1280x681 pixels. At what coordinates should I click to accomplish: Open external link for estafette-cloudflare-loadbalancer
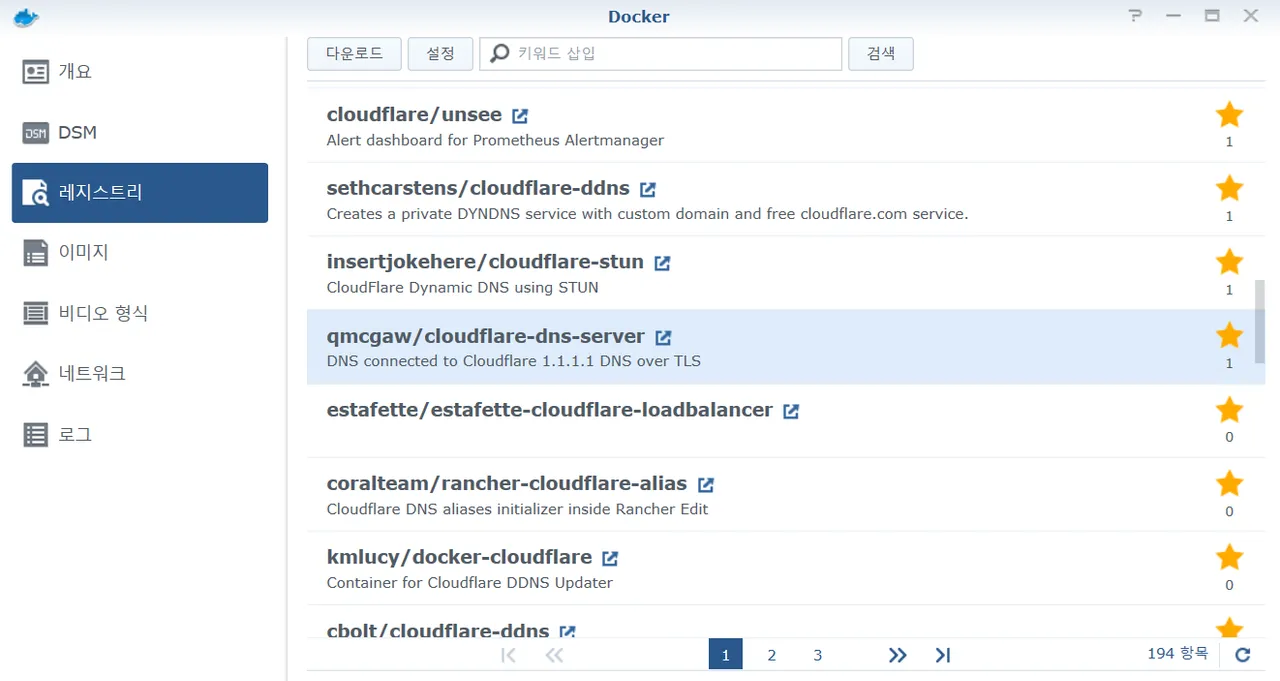(x=791, y=411)
